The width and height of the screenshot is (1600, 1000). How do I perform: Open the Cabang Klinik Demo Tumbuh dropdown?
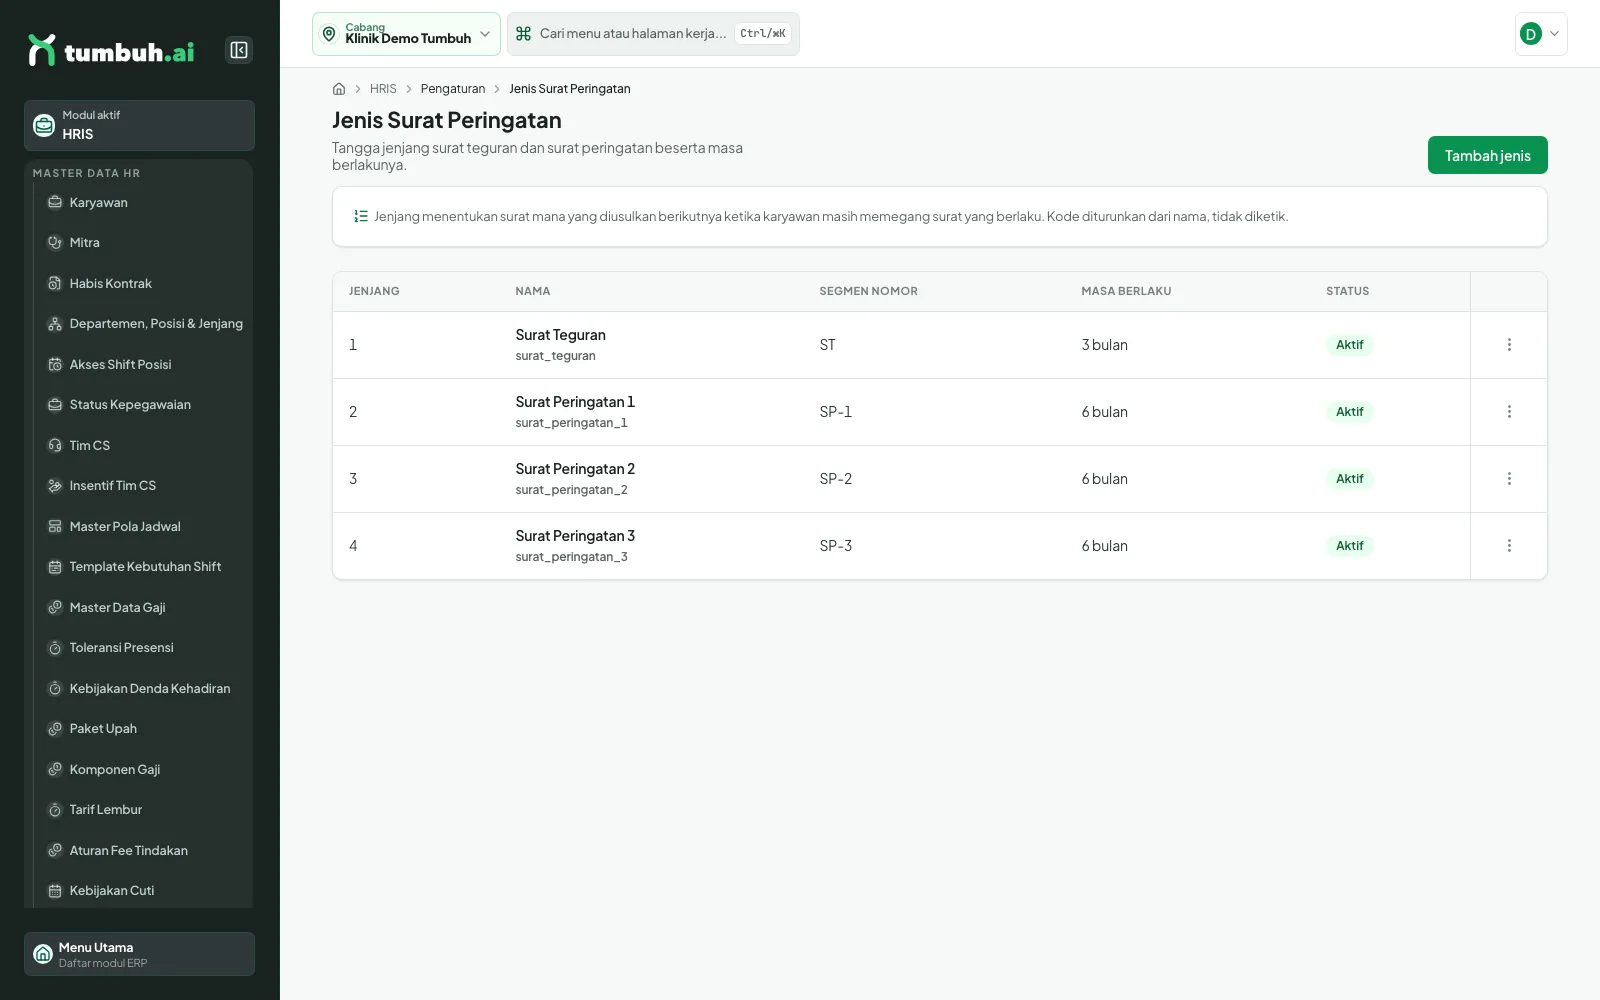point(406,34)
